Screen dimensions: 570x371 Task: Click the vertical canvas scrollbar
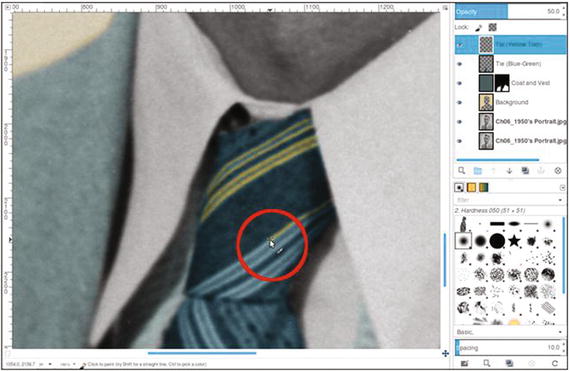click(445, 260)
